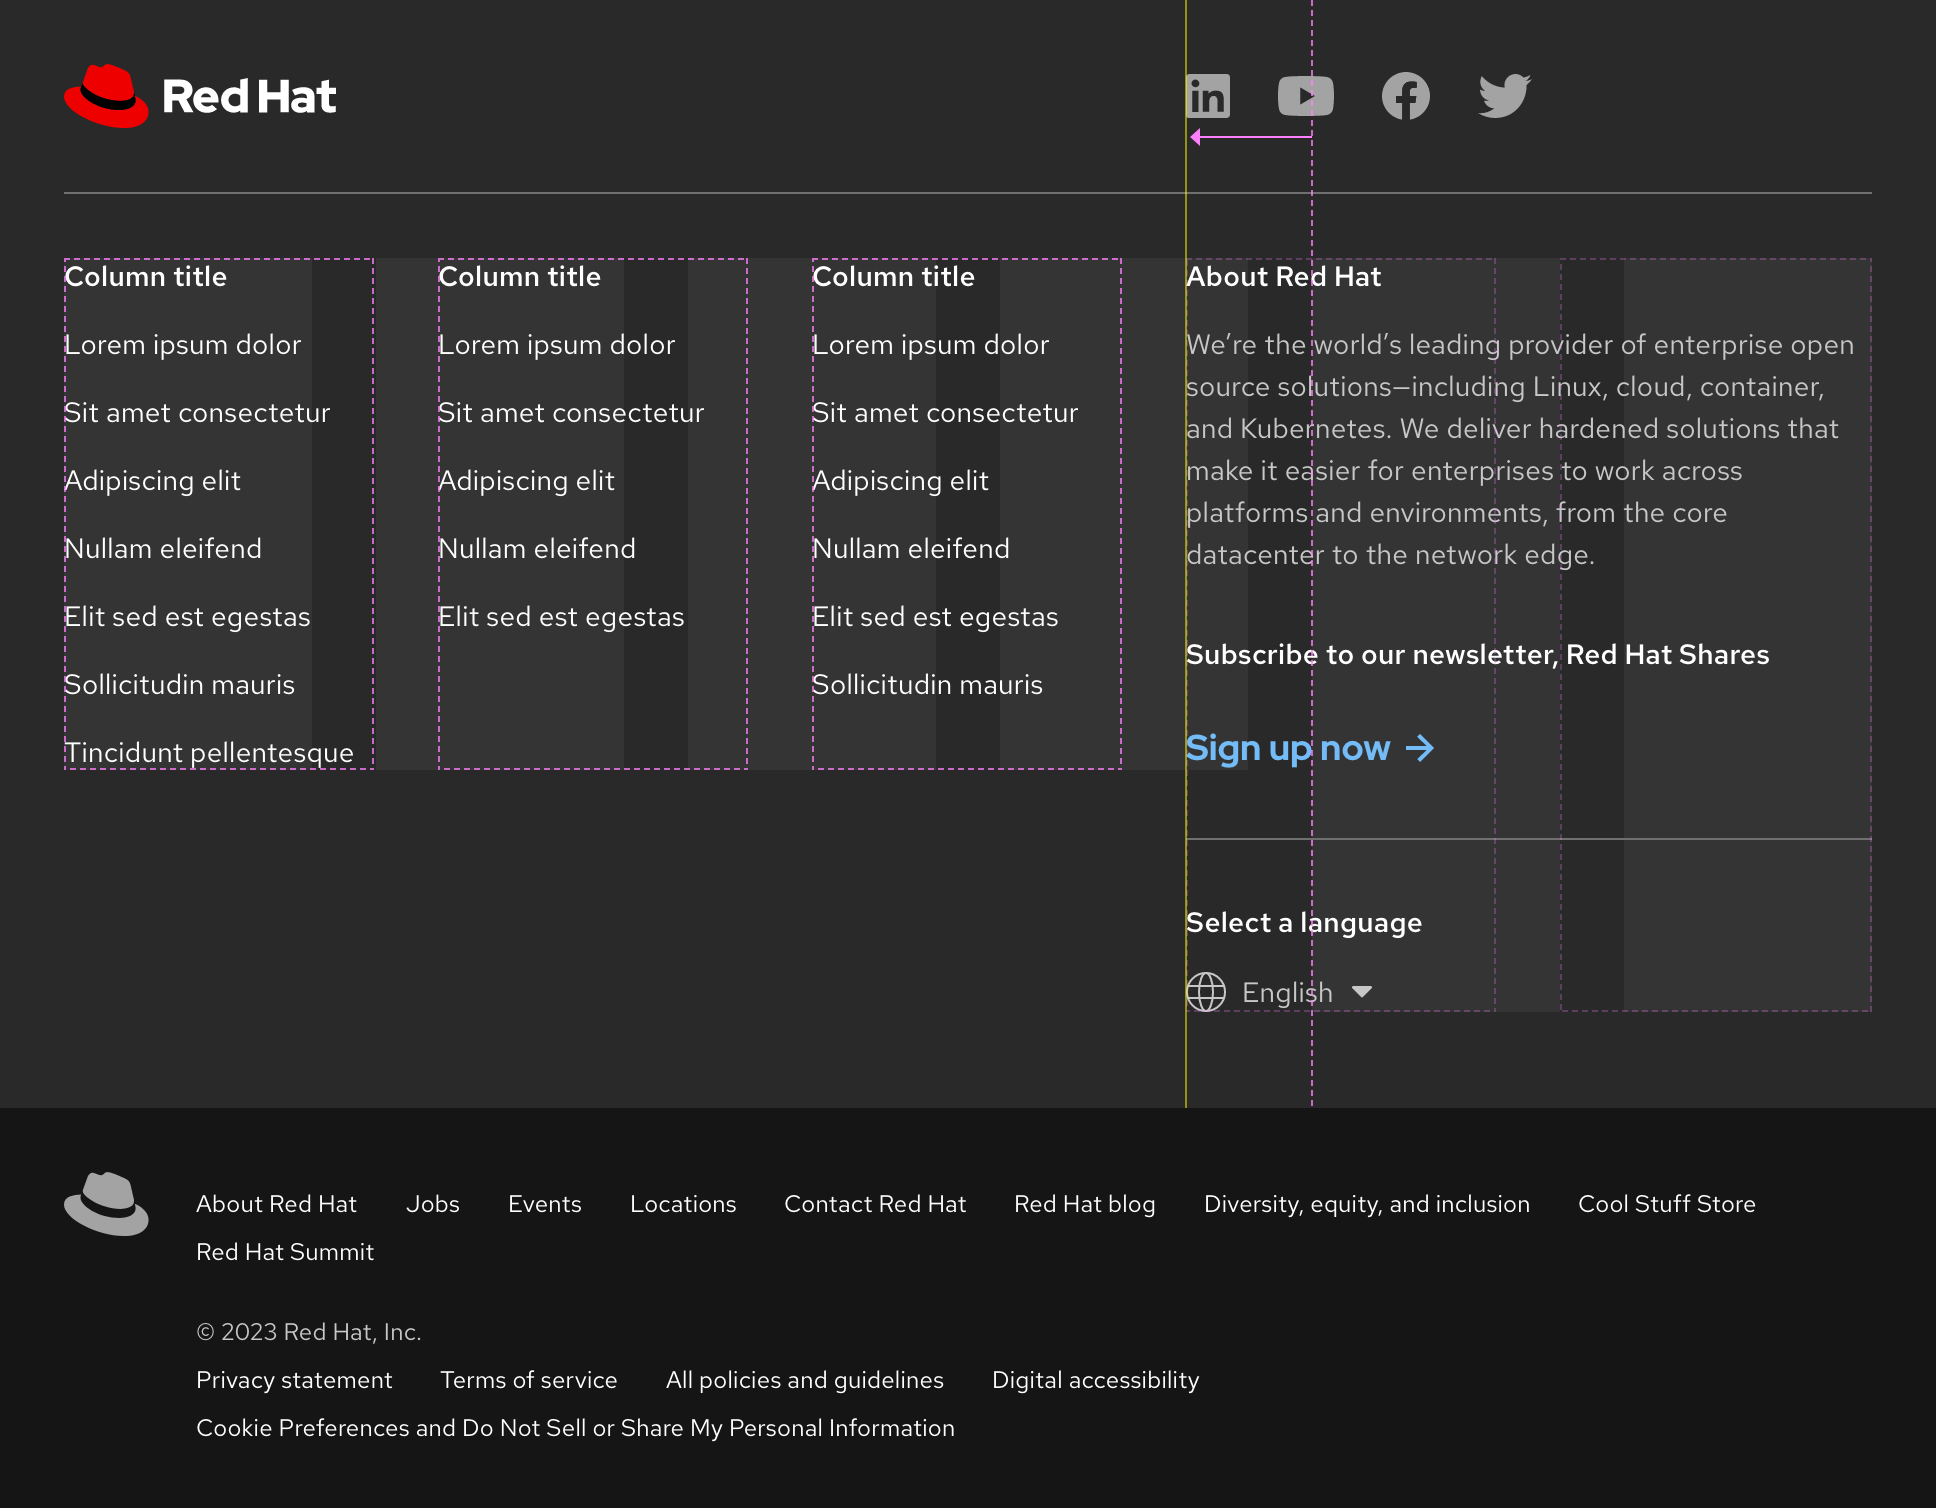Click Digital accessibility footer link

pos(1095,1379)
